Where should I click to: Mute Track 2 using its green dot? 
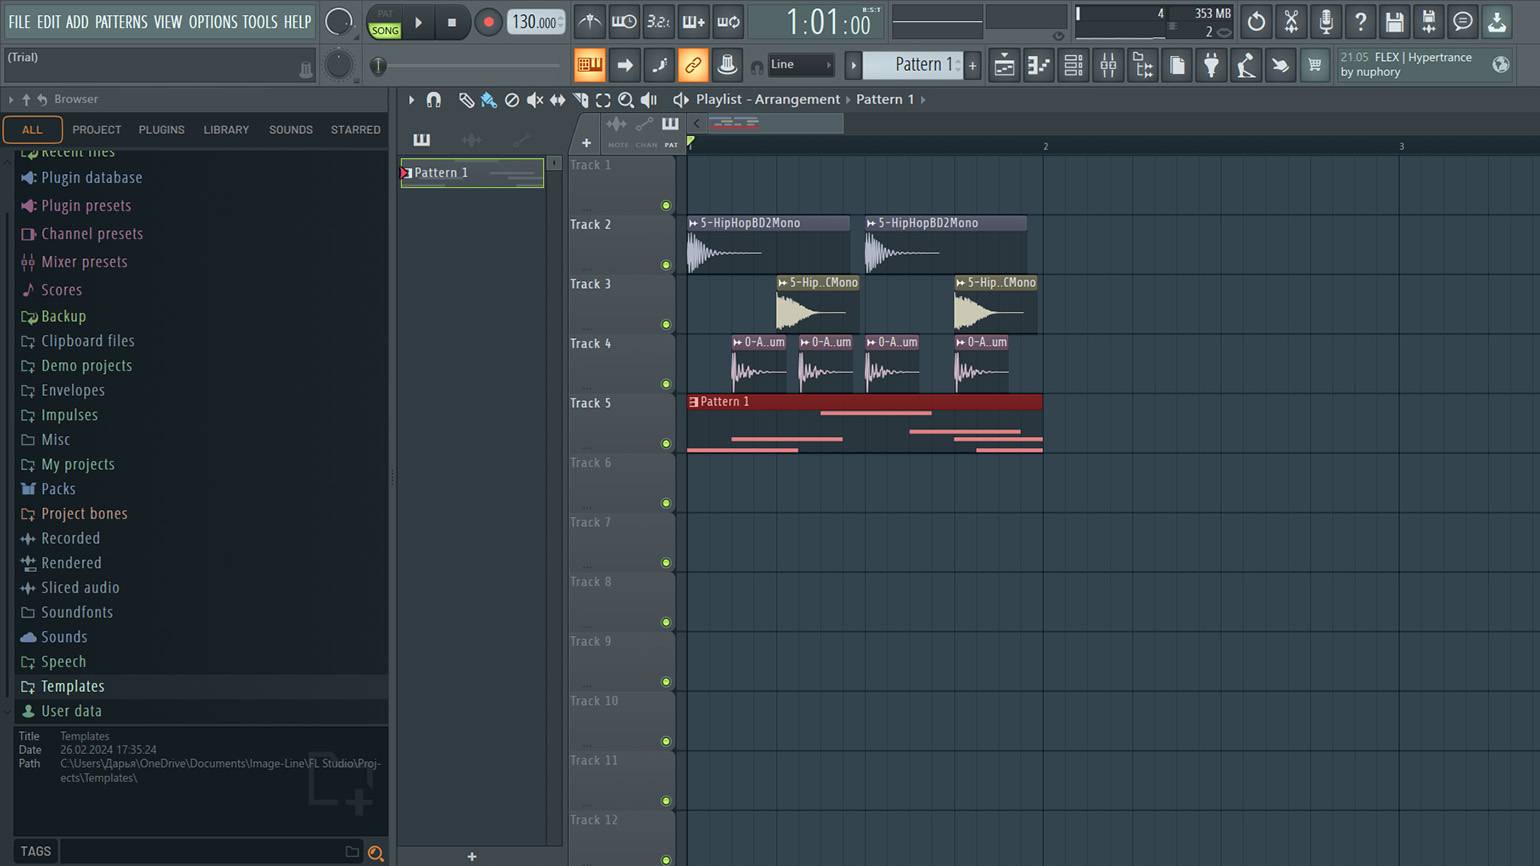(666, 265)
